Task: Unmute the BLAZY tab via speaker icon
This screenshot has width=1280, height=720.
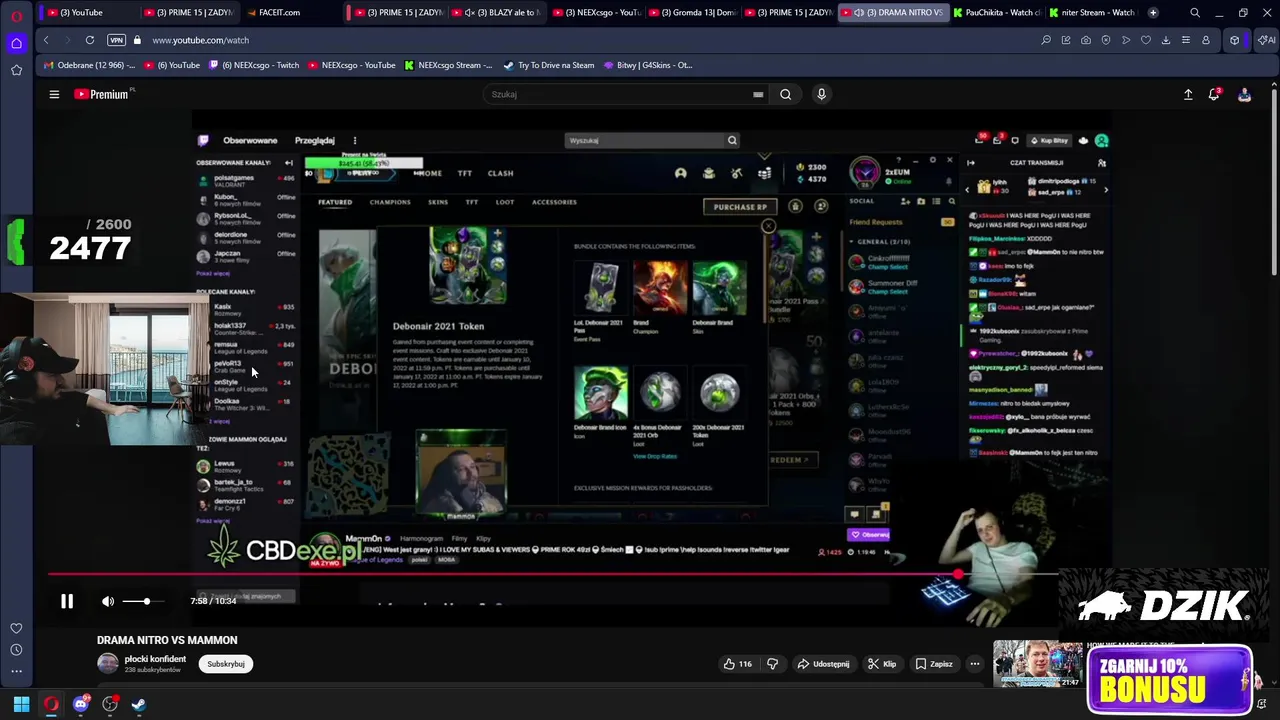Action: point(470,13)
